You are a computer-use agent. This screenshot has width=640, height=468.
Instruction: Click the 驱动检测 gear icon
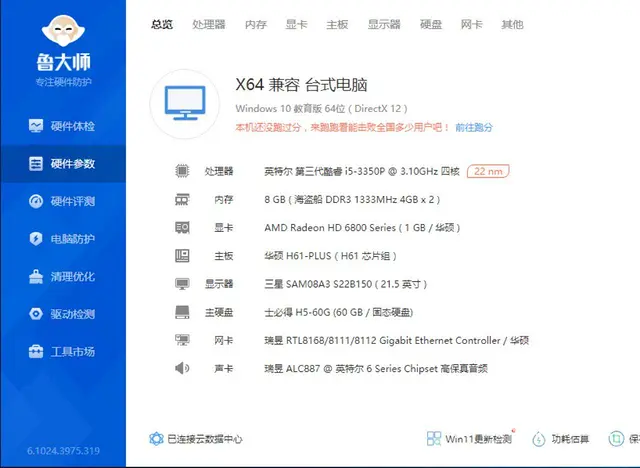tap(36, 314)
